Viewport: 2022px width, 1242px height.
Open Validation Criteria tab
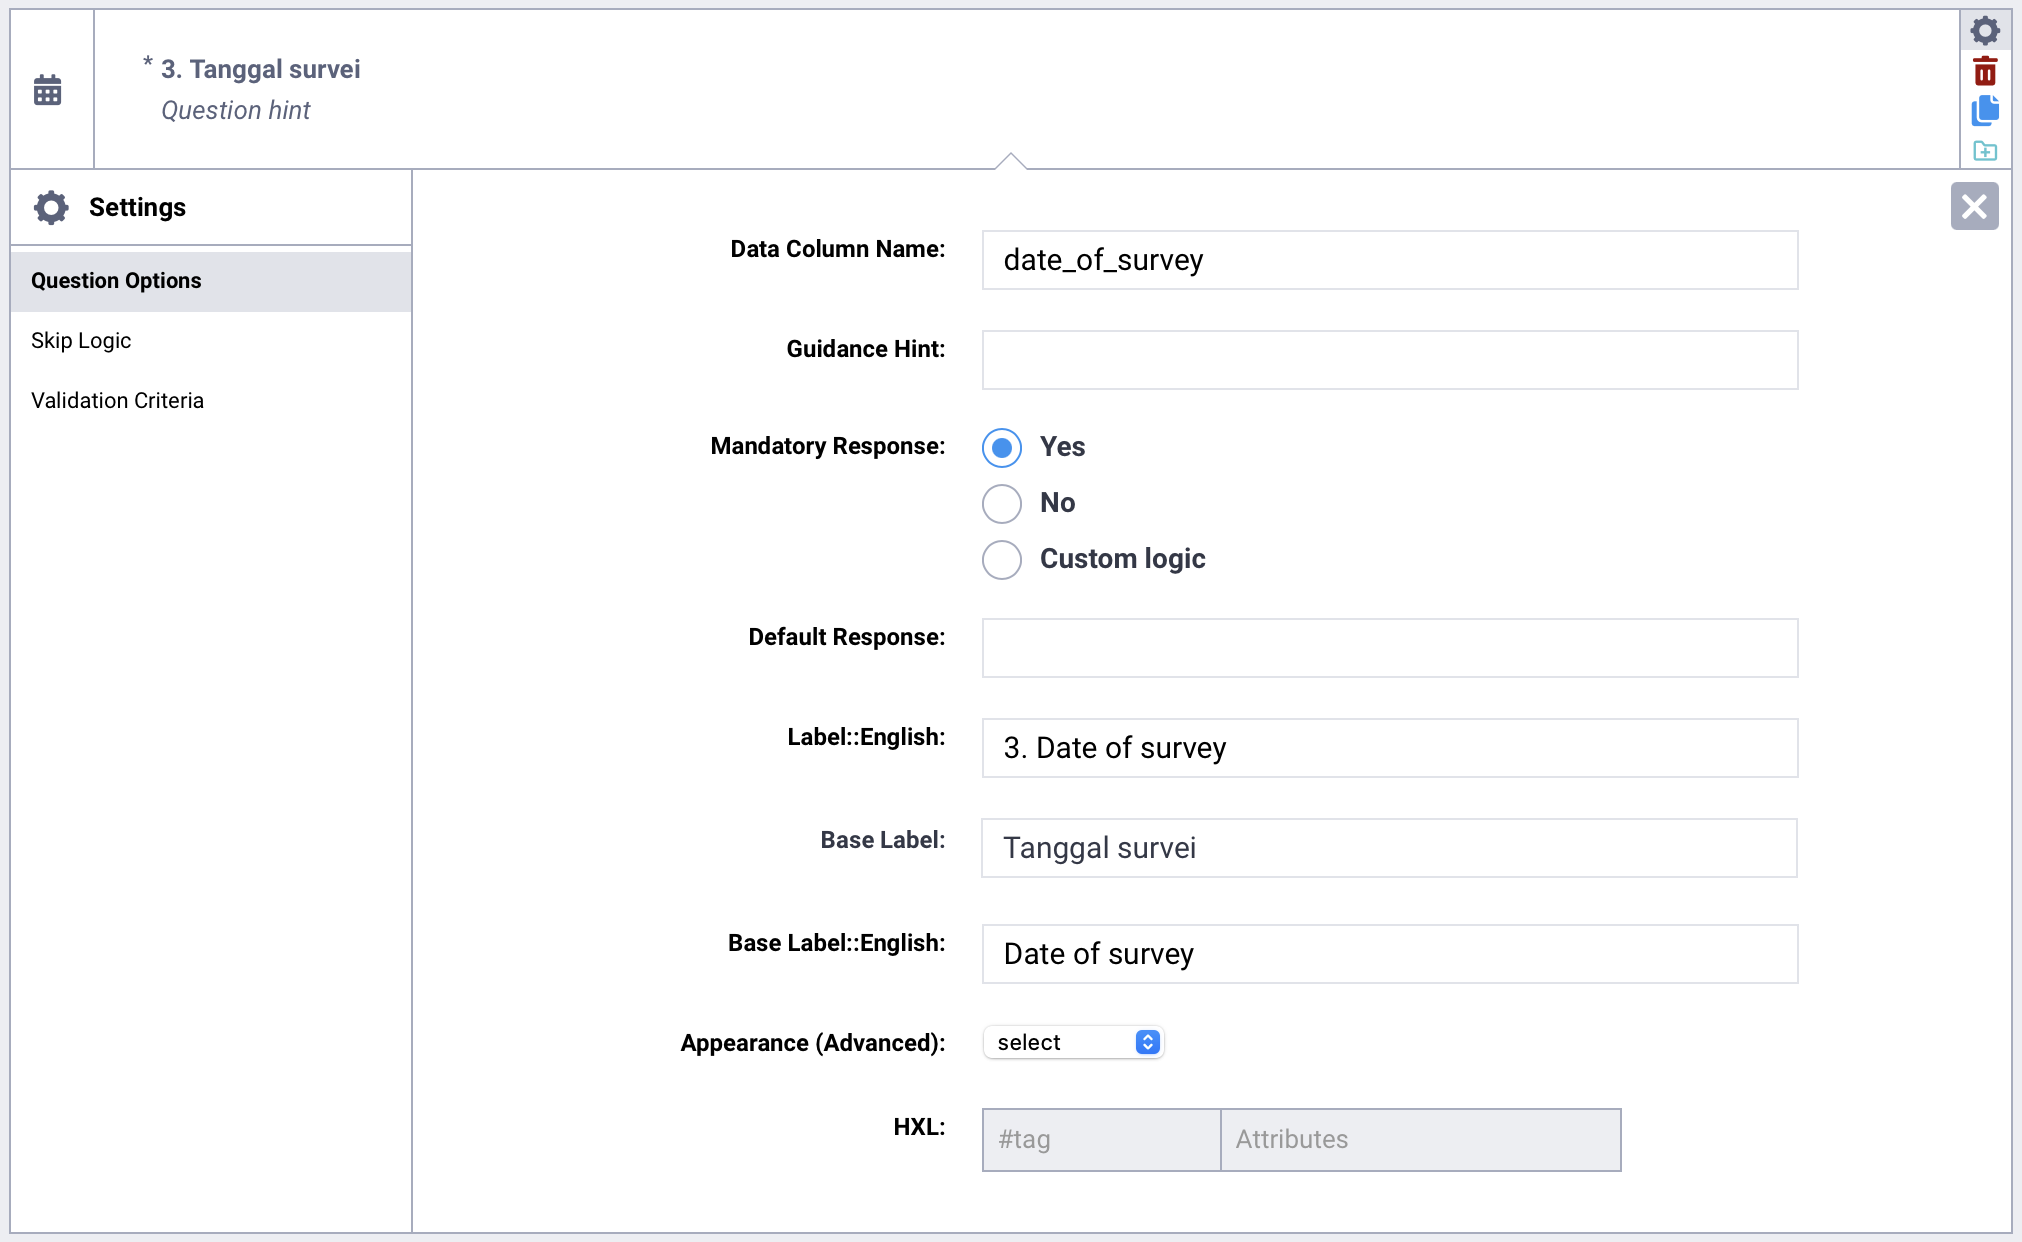pos(117,401)
